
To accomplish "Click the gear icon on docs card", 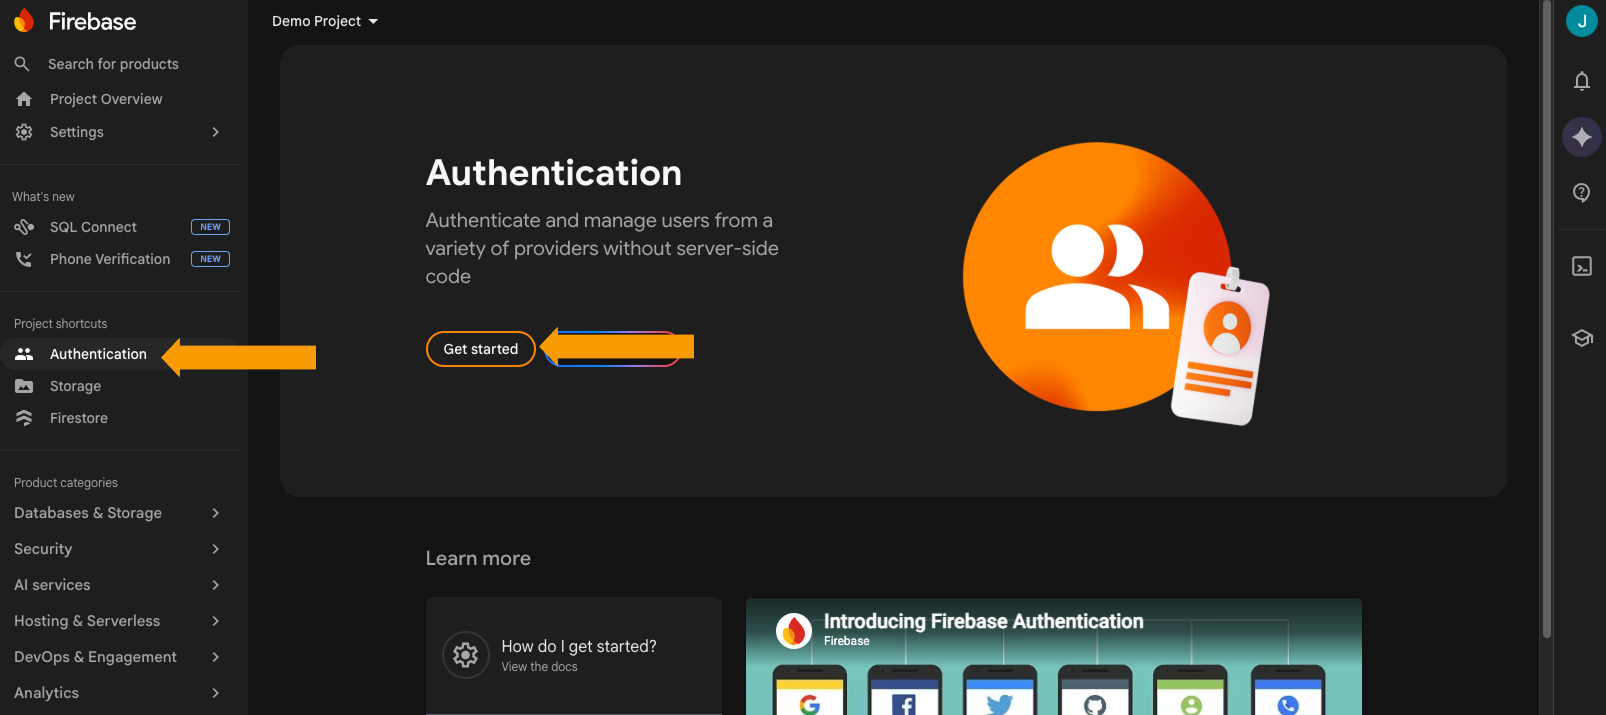I will pos(465,655).
